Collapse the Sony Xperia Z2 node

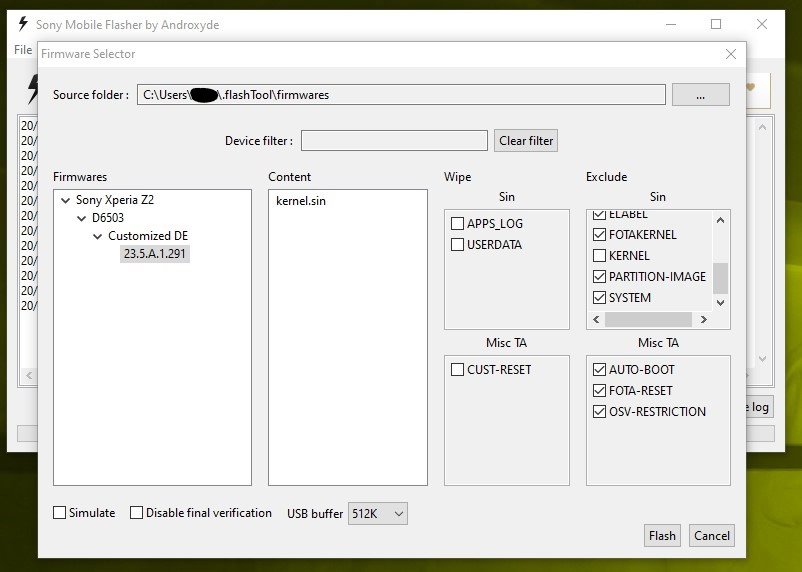point(65,200)
